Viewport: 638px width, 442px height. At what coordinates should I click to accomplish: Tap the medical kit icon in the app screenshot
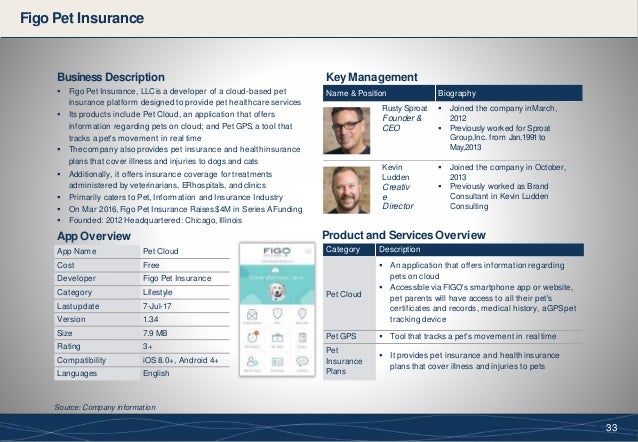pyautogui.click(x=277, y=338)
